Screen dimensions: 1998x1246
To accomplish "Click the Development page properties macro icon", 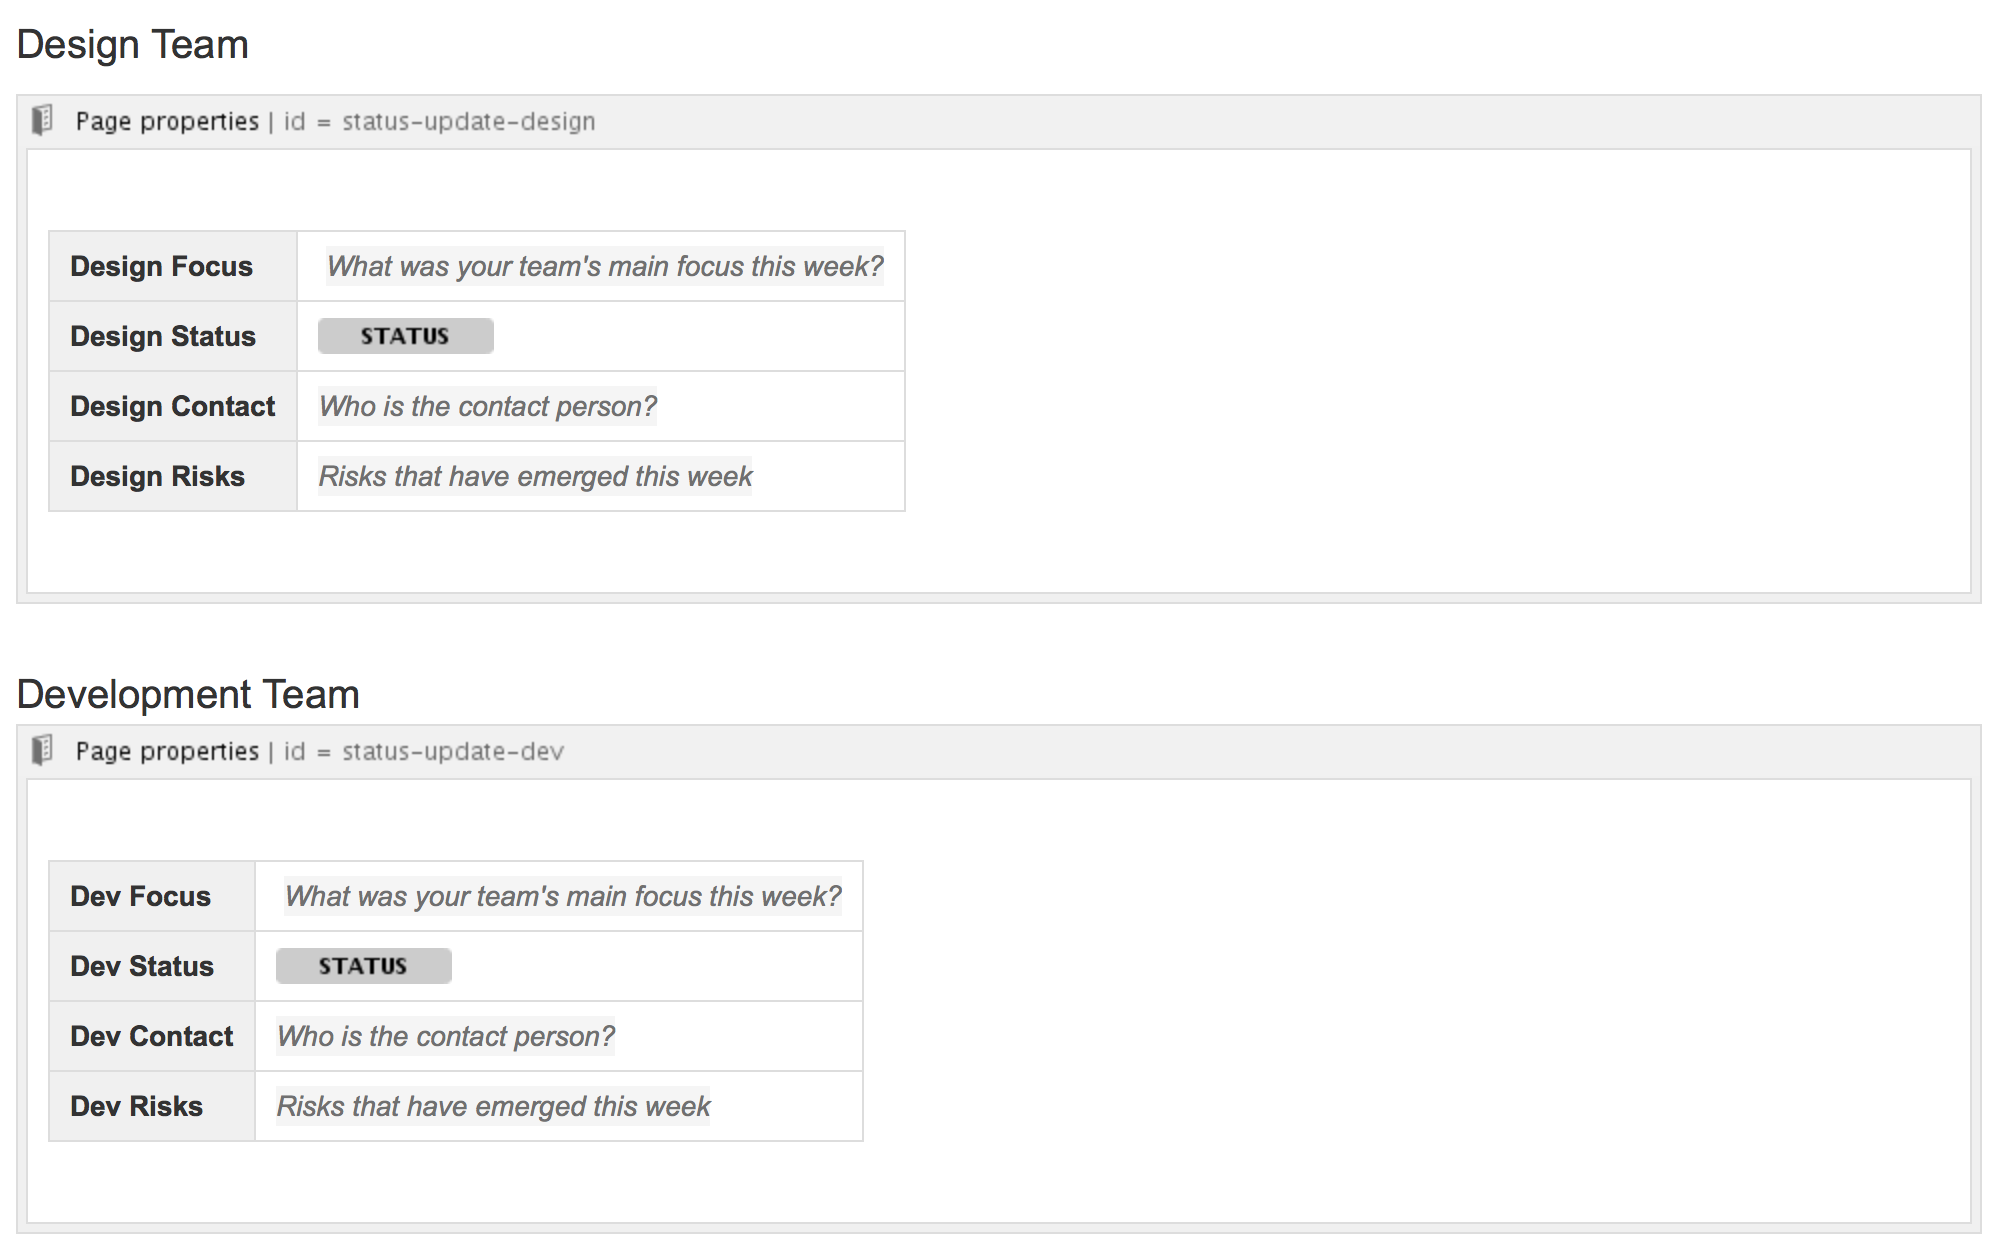I will [x=42, y=751].
